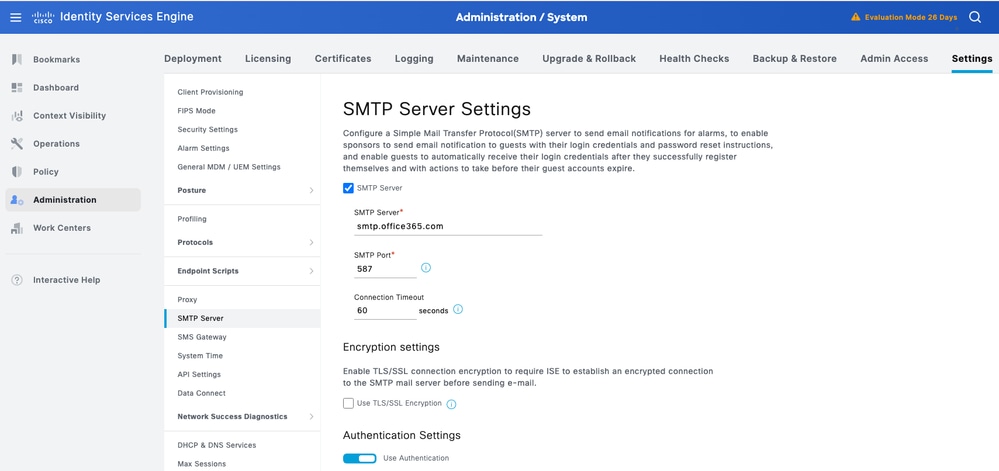Open Operations in the sidebar

tap(57, 143)
